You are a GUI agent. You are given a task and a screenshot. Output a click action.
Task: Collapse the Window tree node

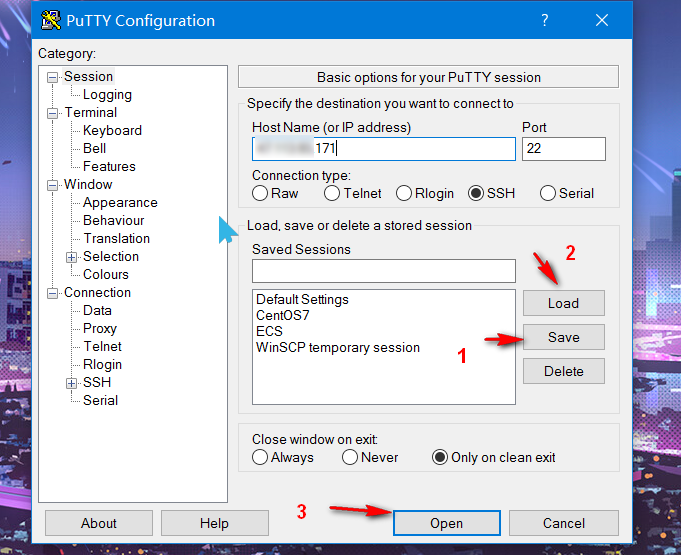[52, 185]
